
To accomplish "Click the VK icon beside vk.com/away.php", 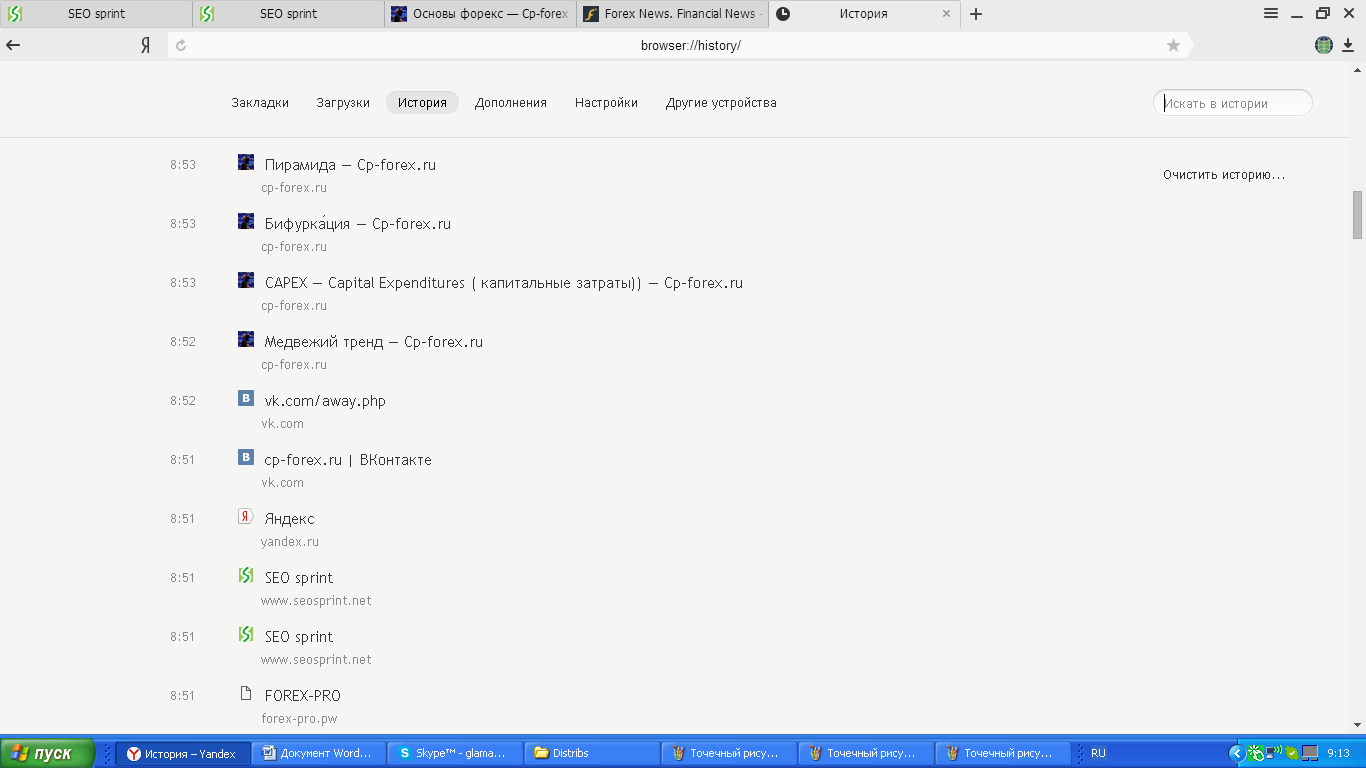I will coord(246,398).
